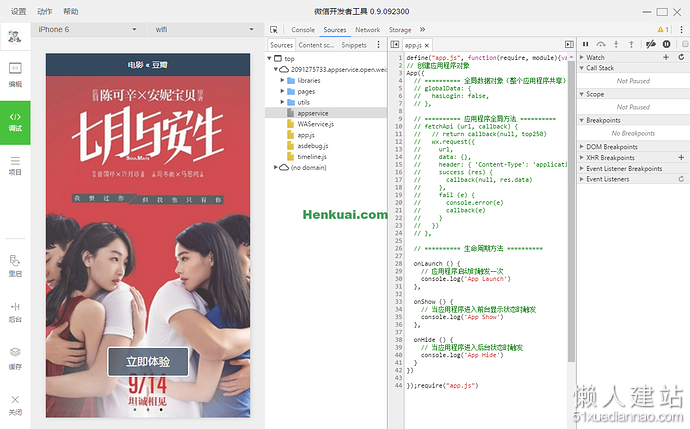Add an XHR breakpoint with plus icon

click(x=681, y=158)
